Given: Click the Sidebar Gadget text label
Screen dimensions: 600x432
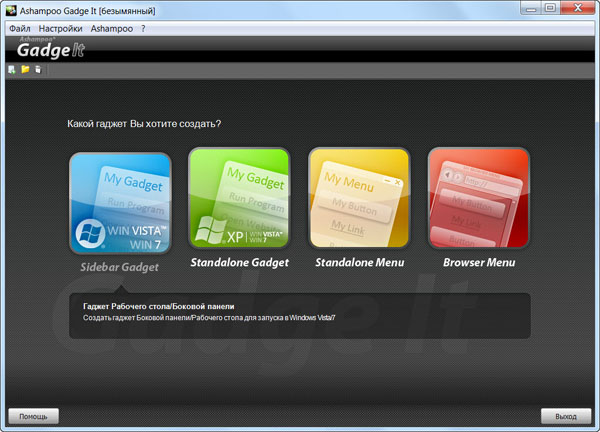Looking at the screenshot, I should tap(120, 268).
